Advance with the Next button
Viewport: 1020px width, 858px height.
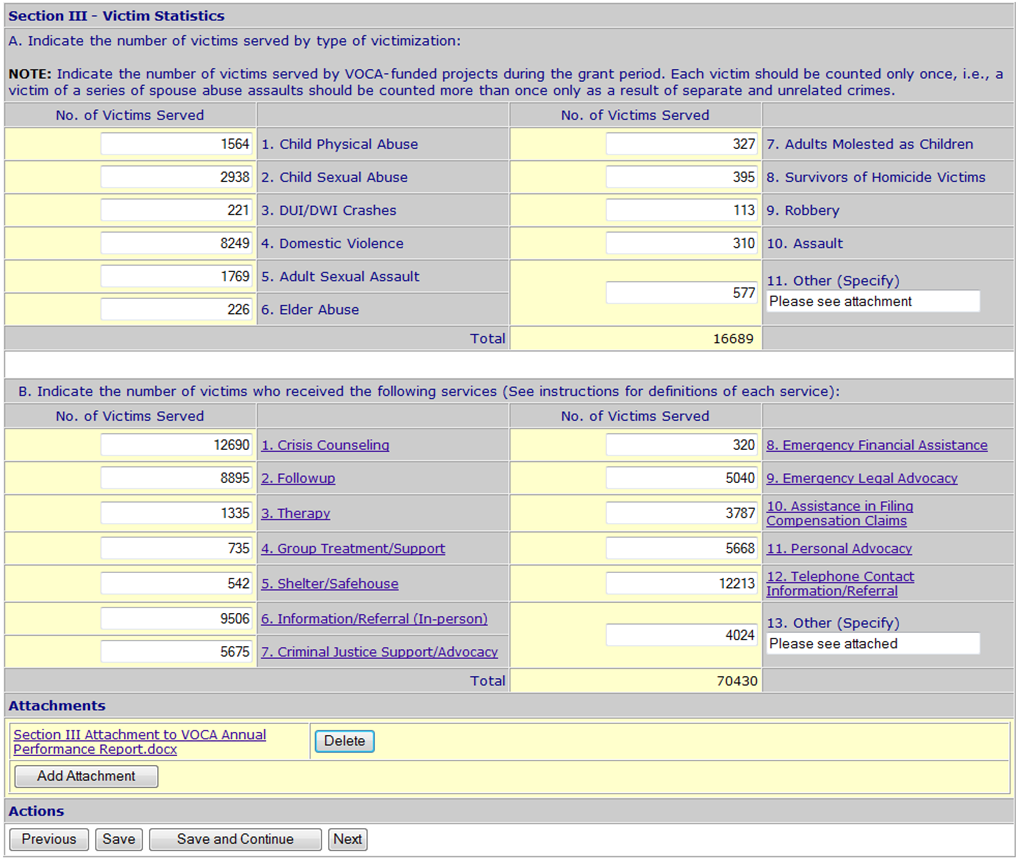[347, 839]
